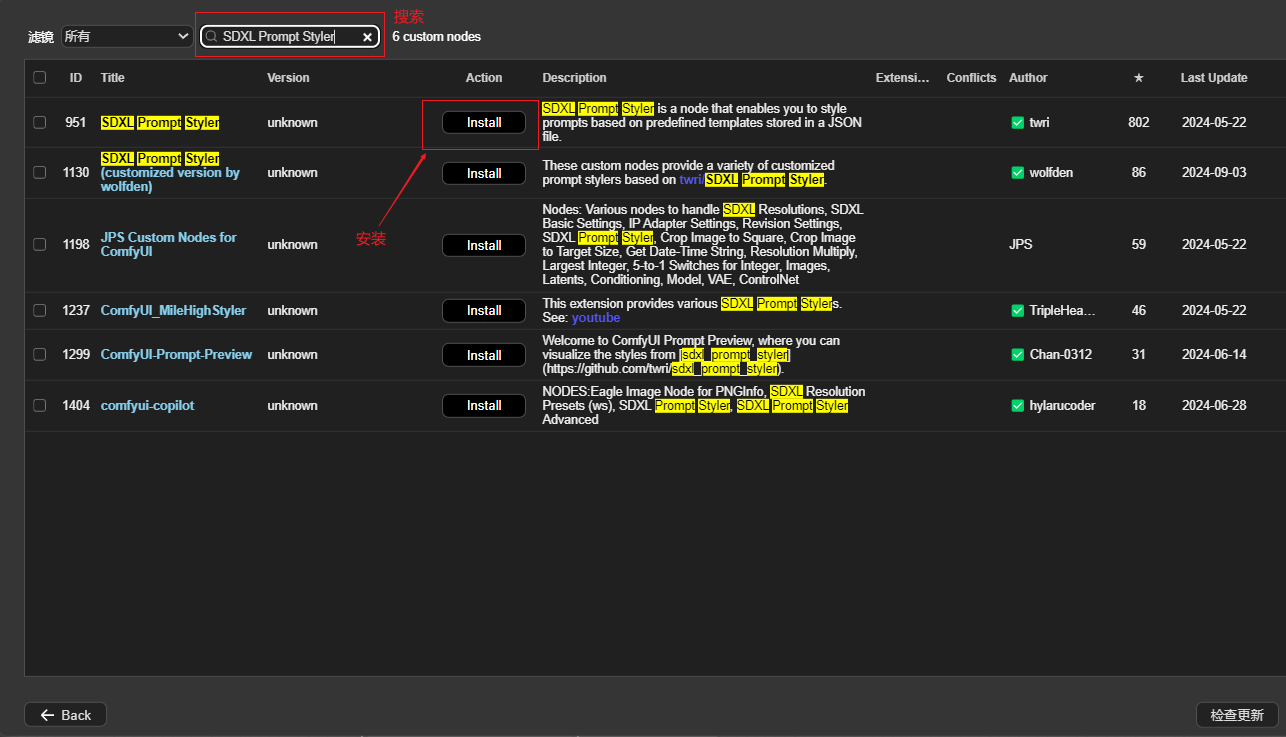Click the green verified icon beside twri
Image resolution: width=1286 pixels, height=737 pixels.
tap(1018, 122)
